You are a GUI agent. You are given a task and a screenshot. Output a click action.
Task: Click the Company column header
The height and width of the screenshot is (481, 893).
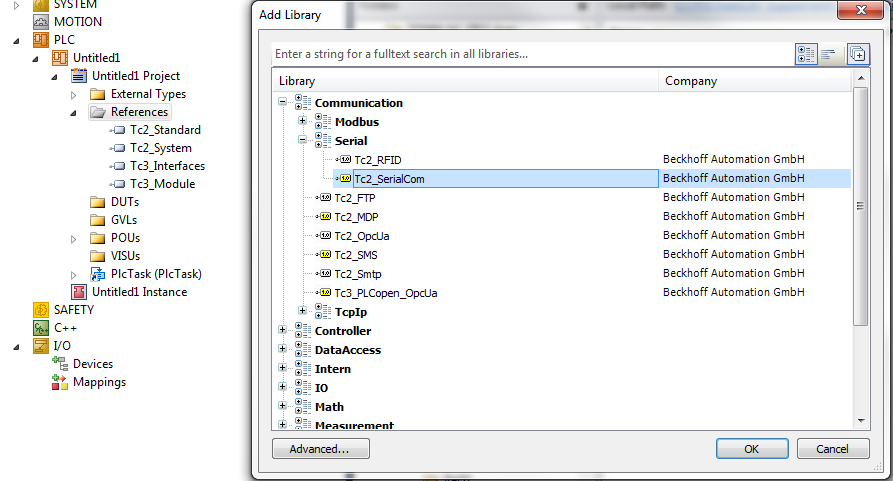755,81
